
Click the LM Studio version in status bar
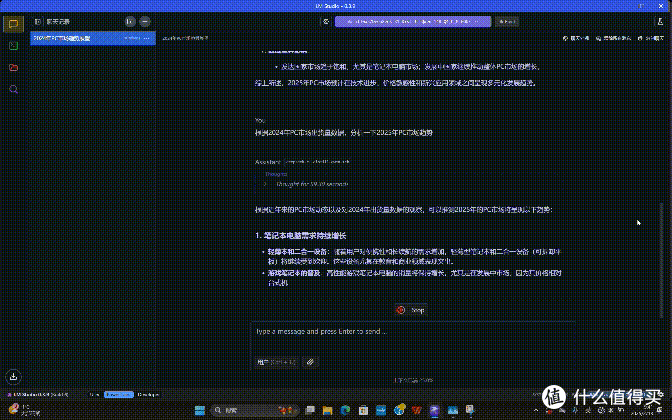coord(38,394)
